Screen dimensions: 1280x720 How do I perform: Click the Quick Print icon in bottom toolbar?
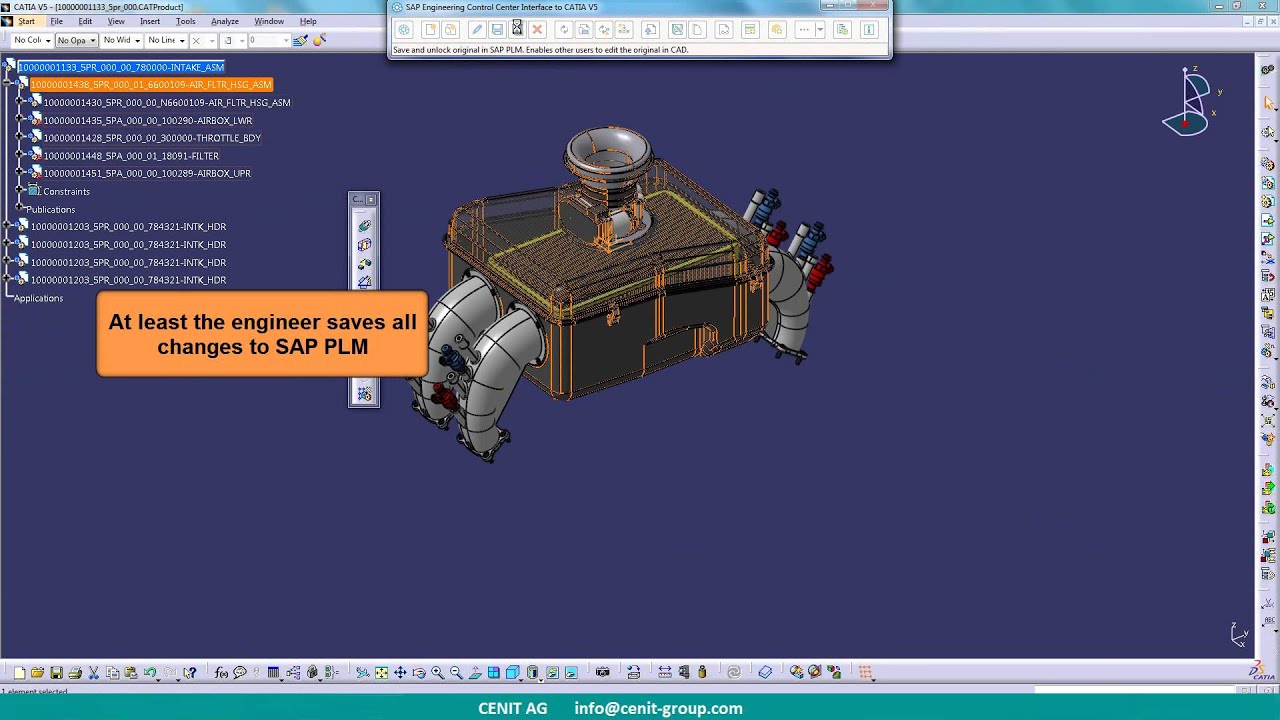[x=75, y=672]
